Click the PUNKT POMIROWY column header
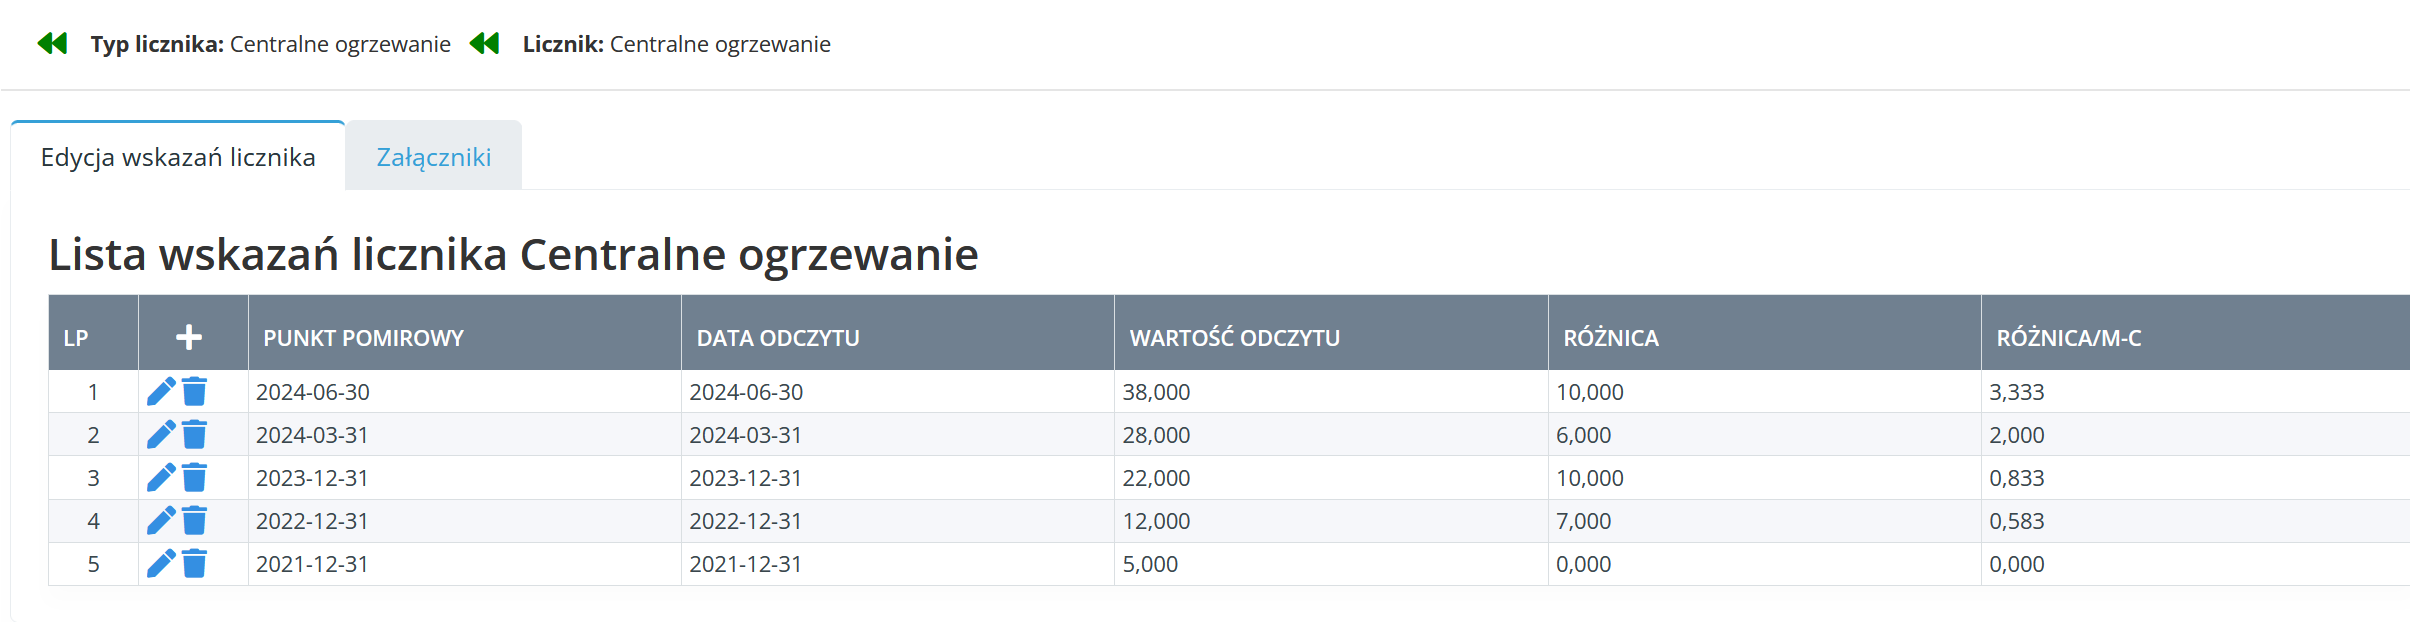2410x622 pixels. click(363, 338)
